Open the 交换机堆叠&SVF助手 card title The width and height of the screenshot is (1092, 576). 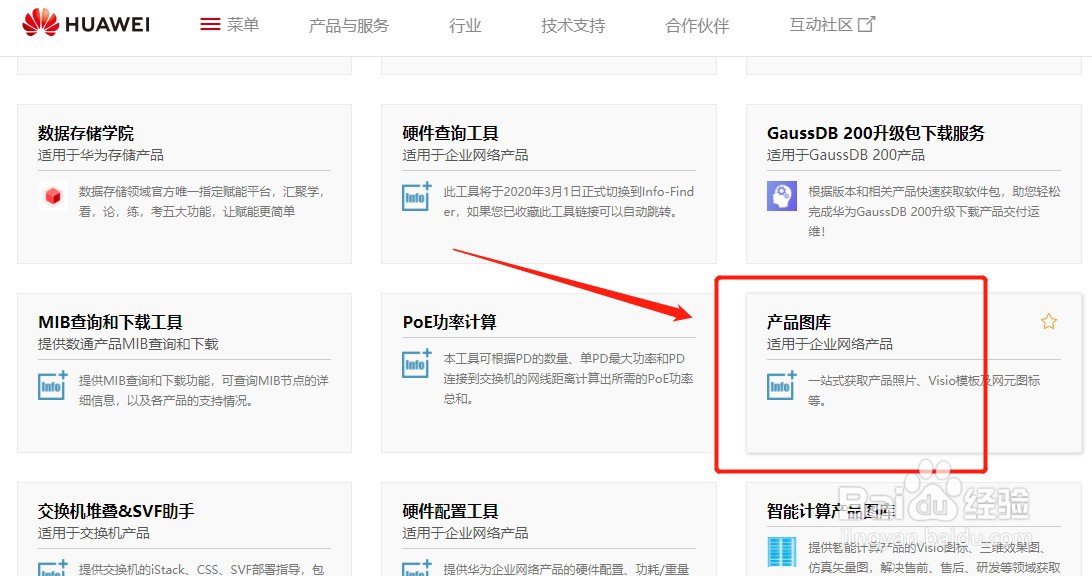(x=116, y=511)
